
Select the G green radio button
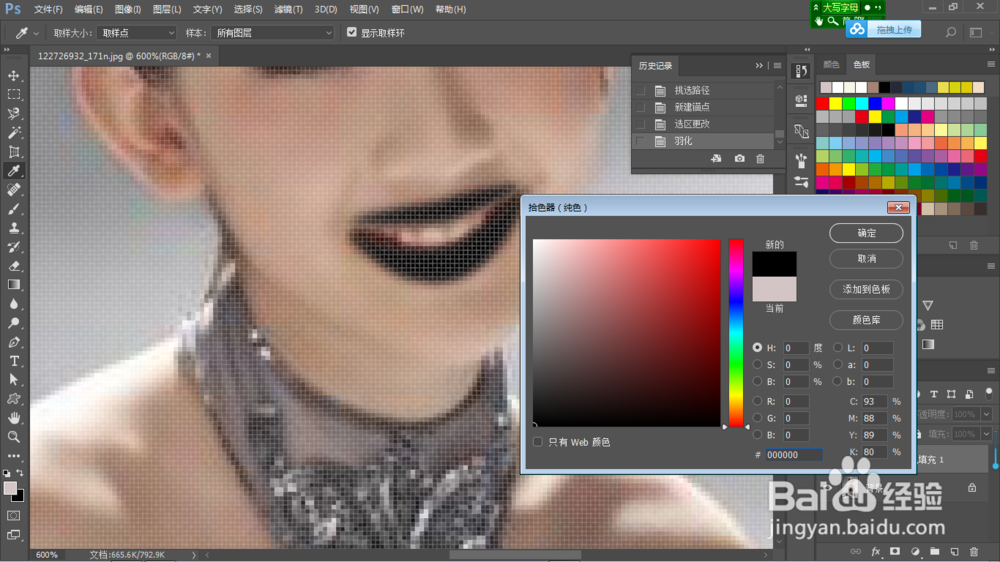point(757,417)
